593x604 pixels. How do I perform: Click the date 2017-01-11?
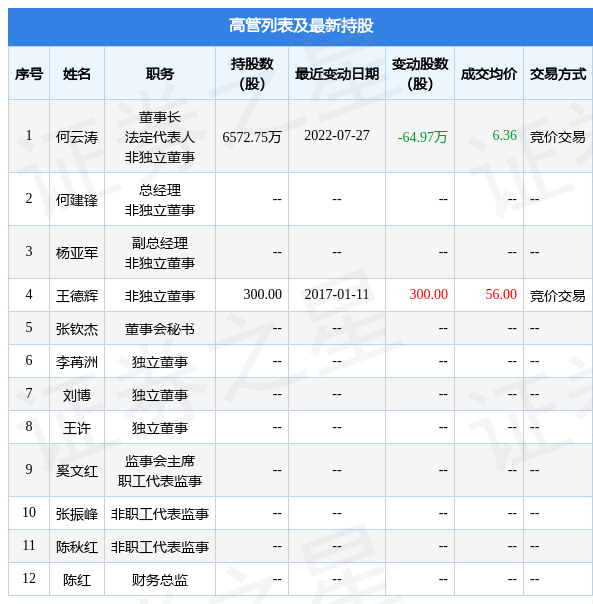coord(337,294)
